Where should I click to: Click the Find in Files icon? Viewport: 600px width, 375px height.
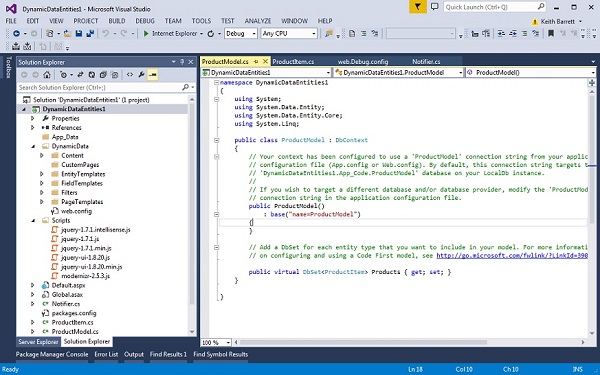328,34
